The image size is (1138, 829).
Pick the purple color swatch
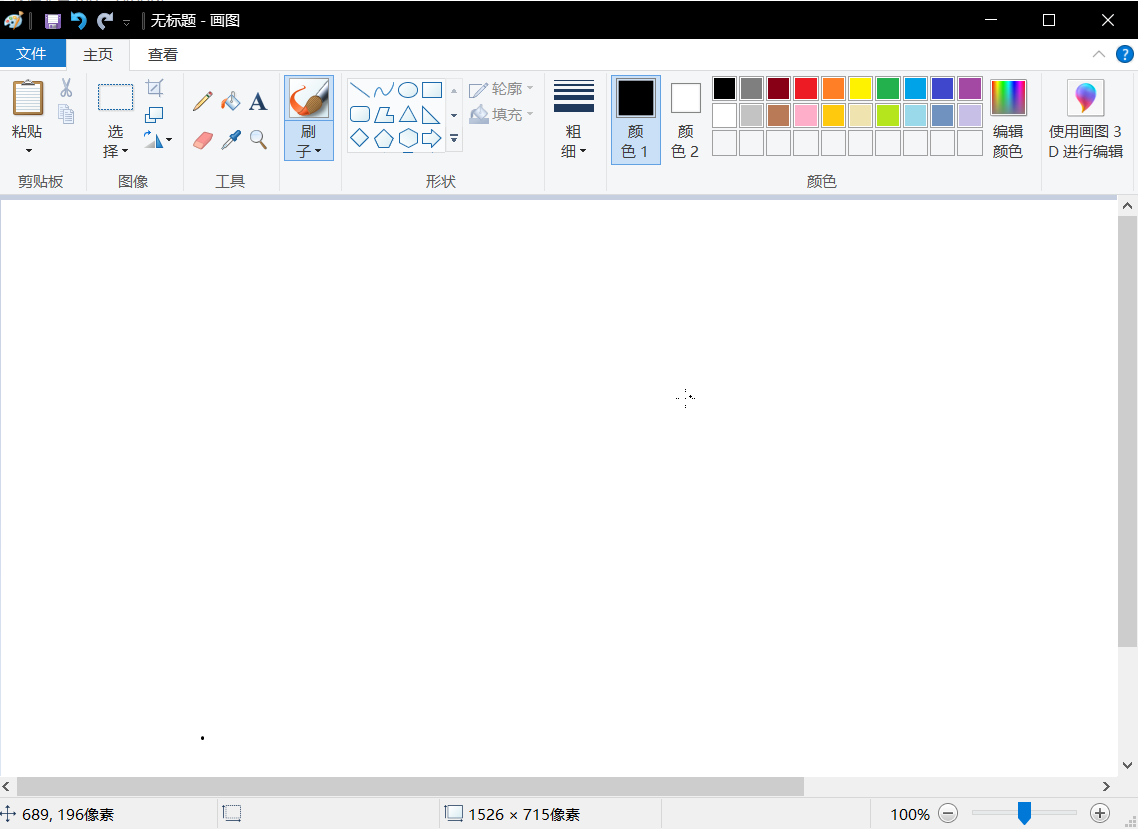click(970, 89)
